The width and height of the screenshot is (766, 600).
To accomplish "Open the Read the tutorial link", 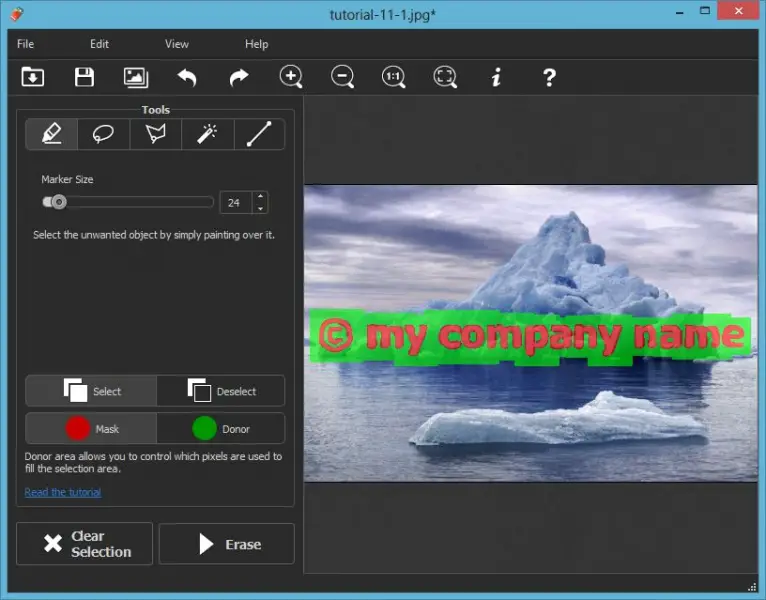I will (63, 492).
